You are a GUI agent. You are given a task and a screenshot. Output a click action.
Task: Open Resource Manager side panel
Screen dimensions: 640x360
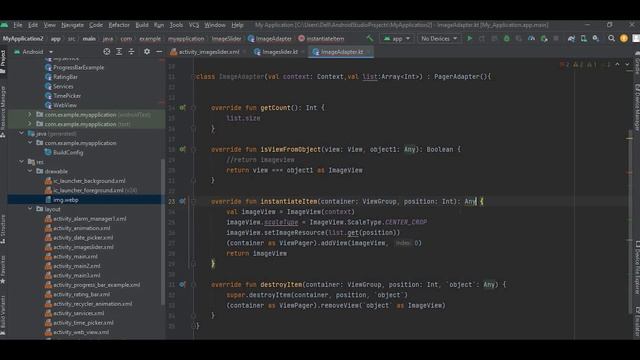click(x=3, y=111)
